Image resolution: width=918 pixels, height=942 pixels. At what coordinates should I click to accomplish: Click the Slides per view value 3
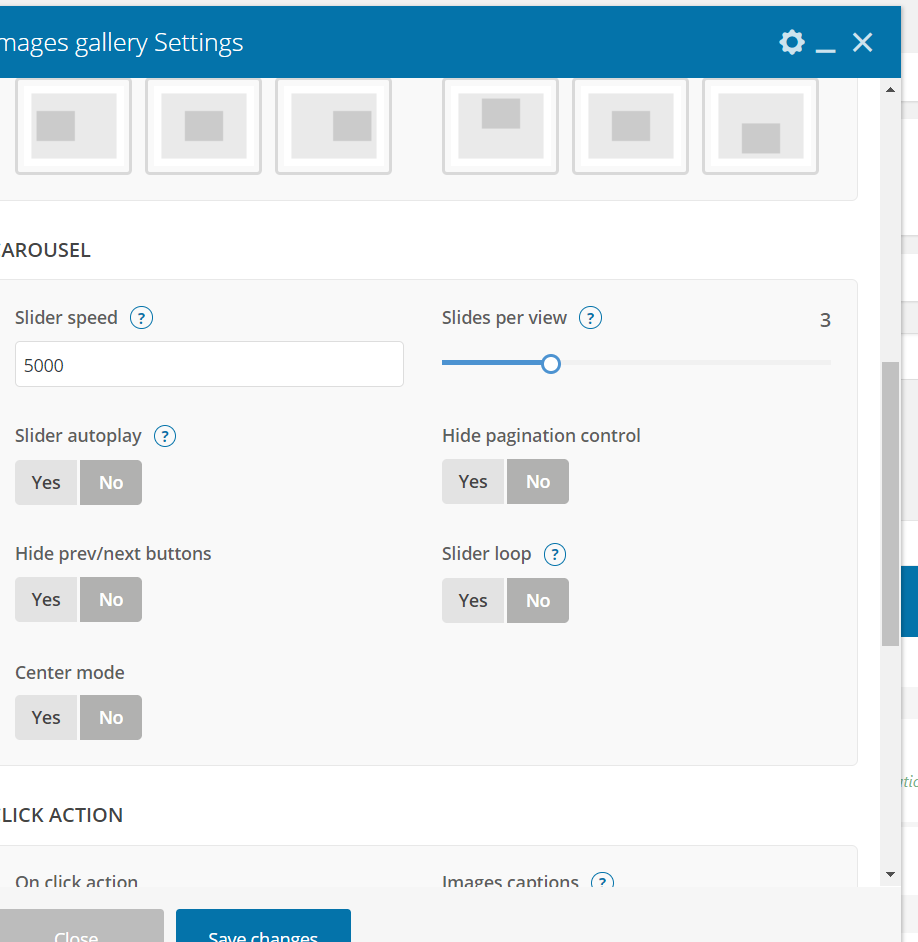tap(825, 320)
